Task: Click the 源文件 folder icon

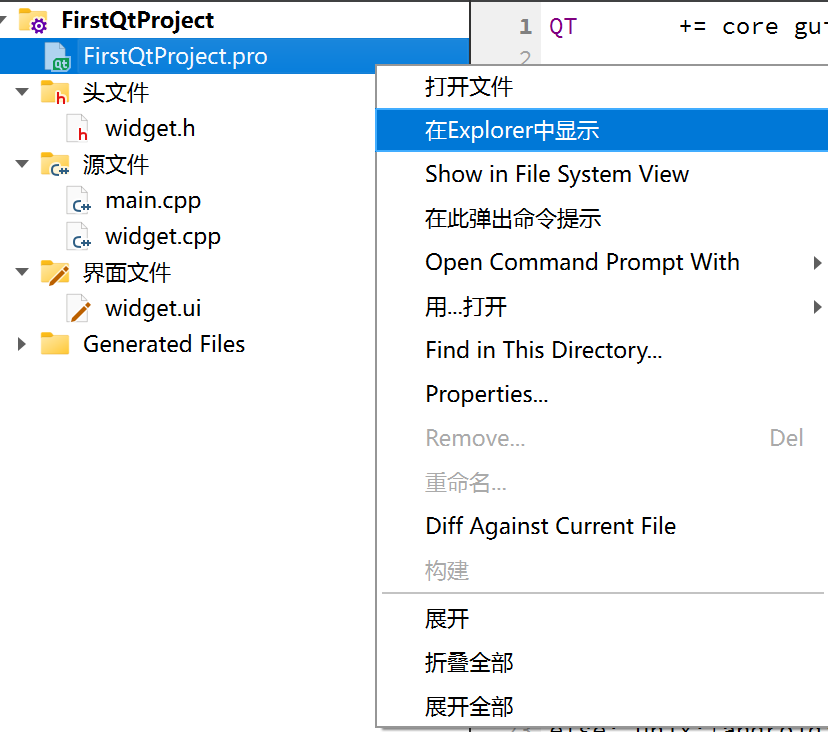Action: [54, 163]
